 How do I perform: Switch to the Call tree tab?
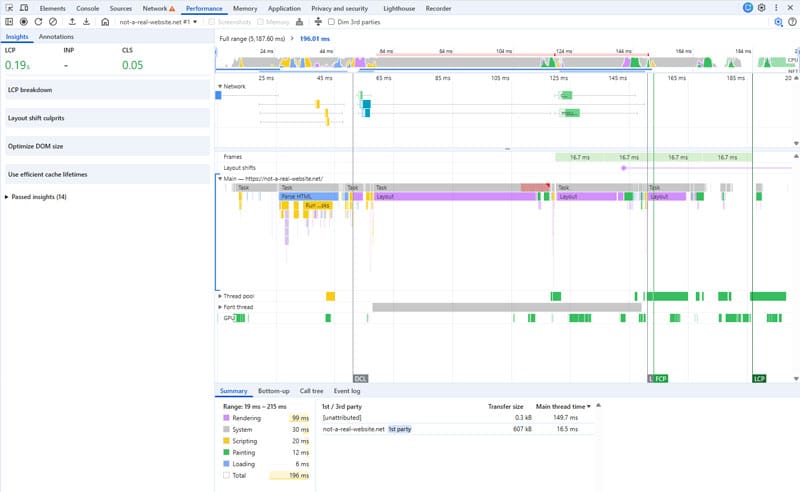coord(311,391)
